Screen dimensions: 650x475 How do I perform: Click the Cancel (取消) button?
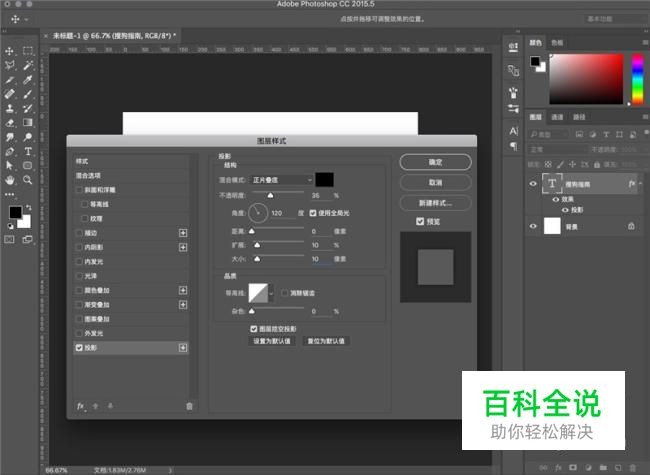tap(435, 182)
